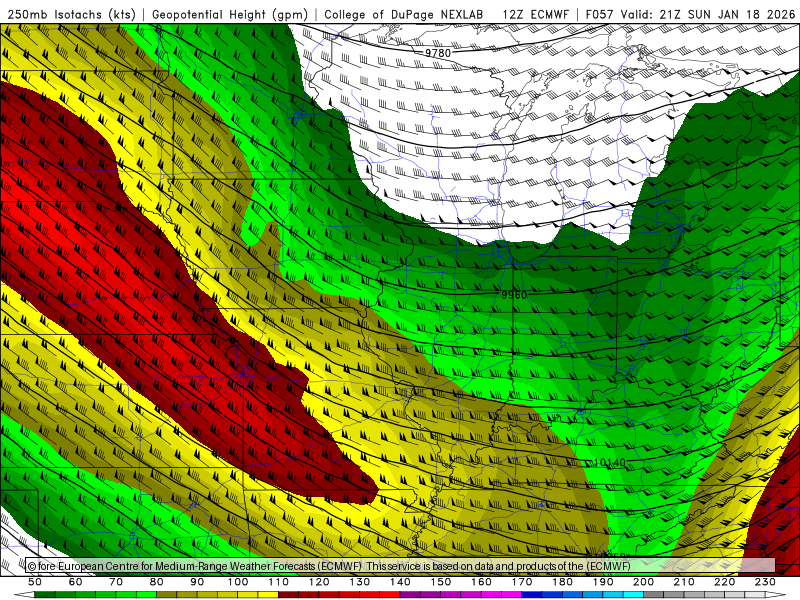Click the '12Z ECMWF' model run label
800x600 pixels.
pos(535,15)
